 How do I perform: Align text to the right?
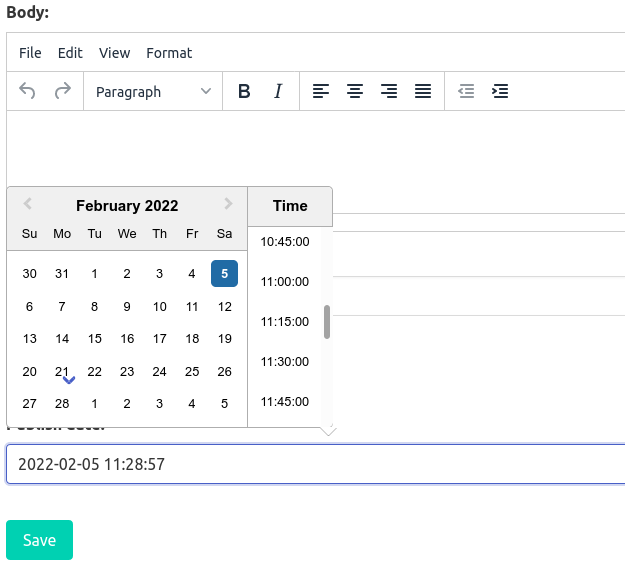pos(389,91)
